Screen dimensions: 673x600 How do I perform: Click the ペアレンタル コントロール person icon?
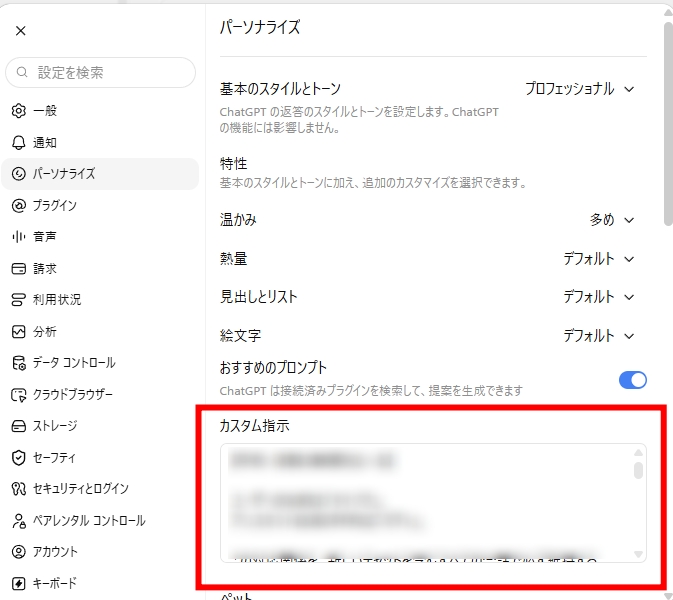pos(18,521)
